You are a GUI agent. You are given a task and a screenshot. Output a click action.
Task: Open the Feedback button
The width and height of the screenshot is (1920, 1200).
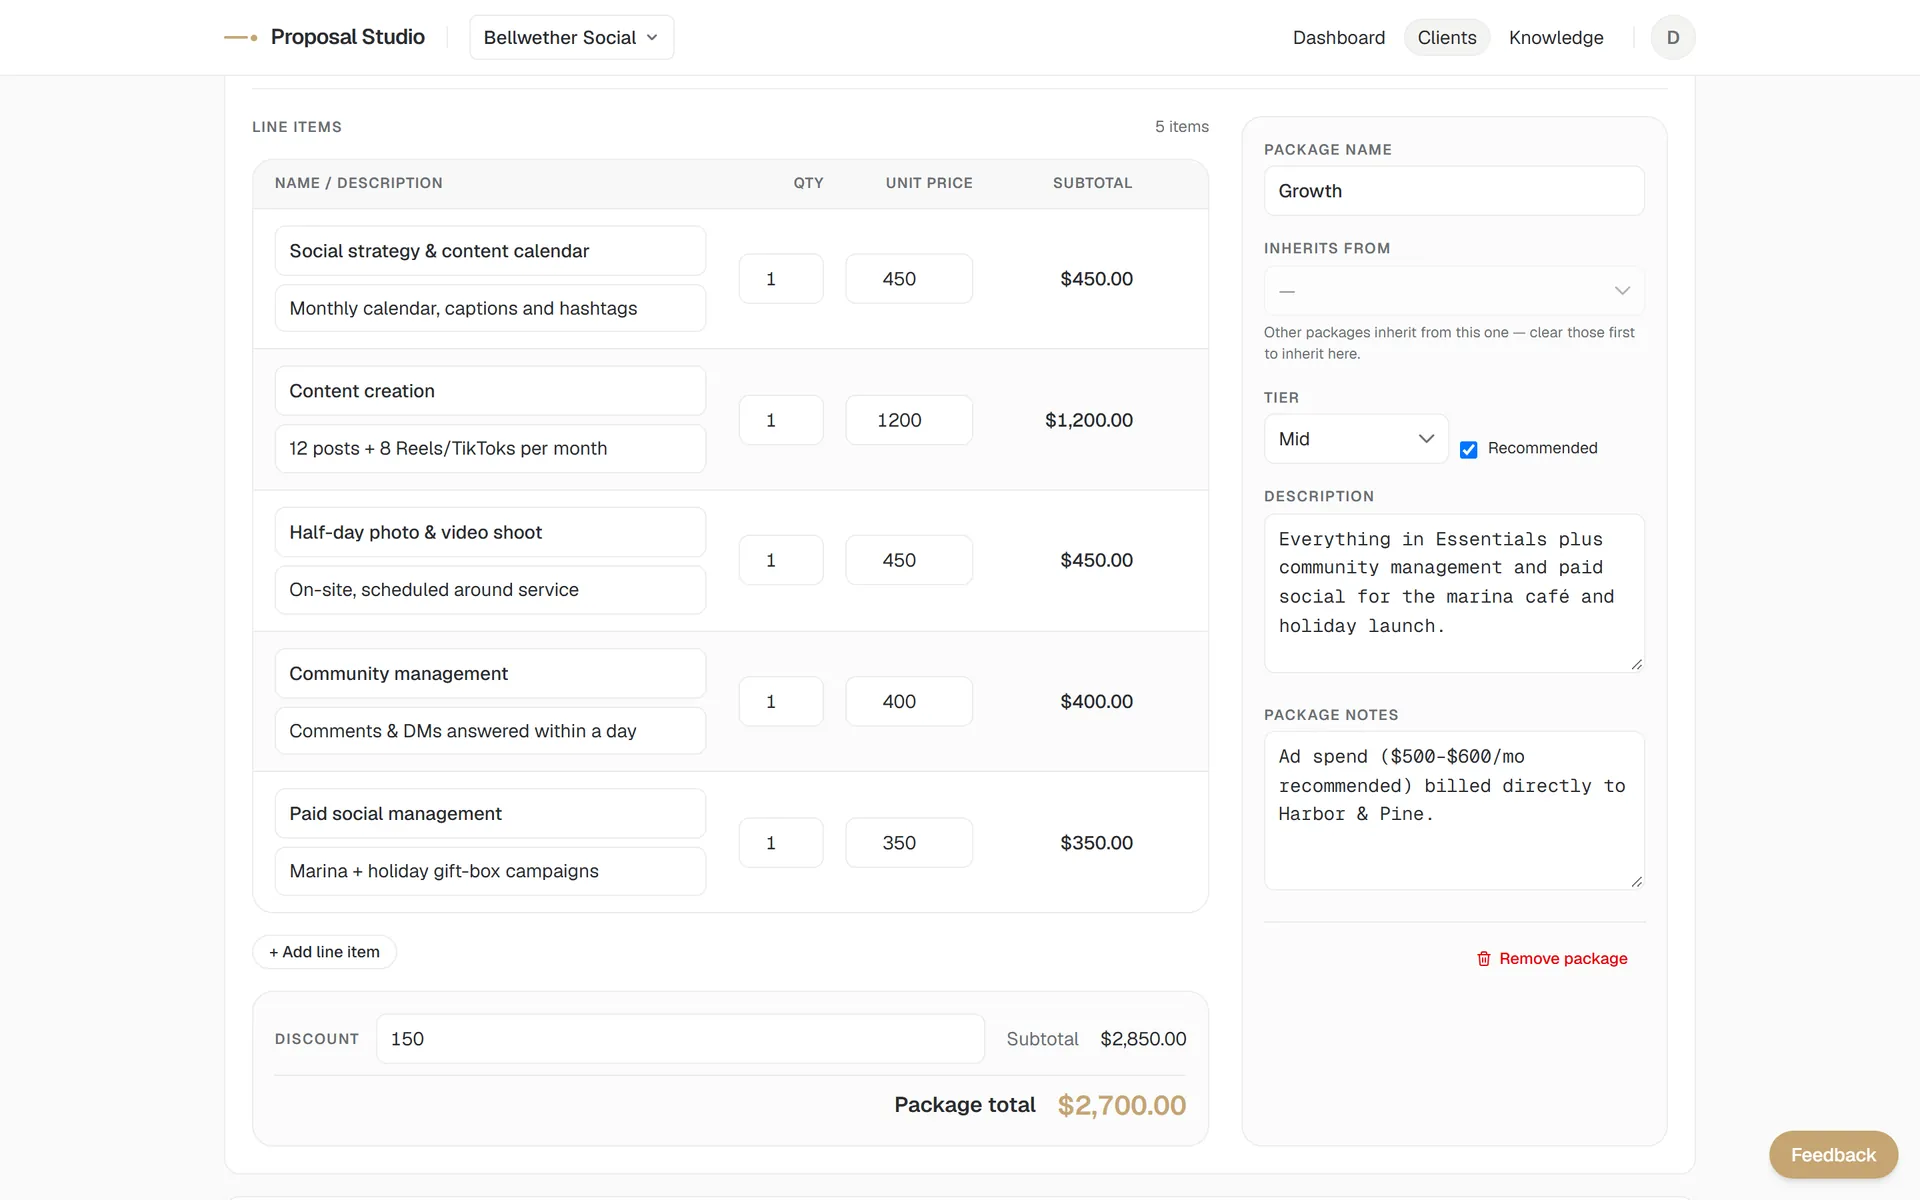pyautogui.click(x=1833, y=1155)
